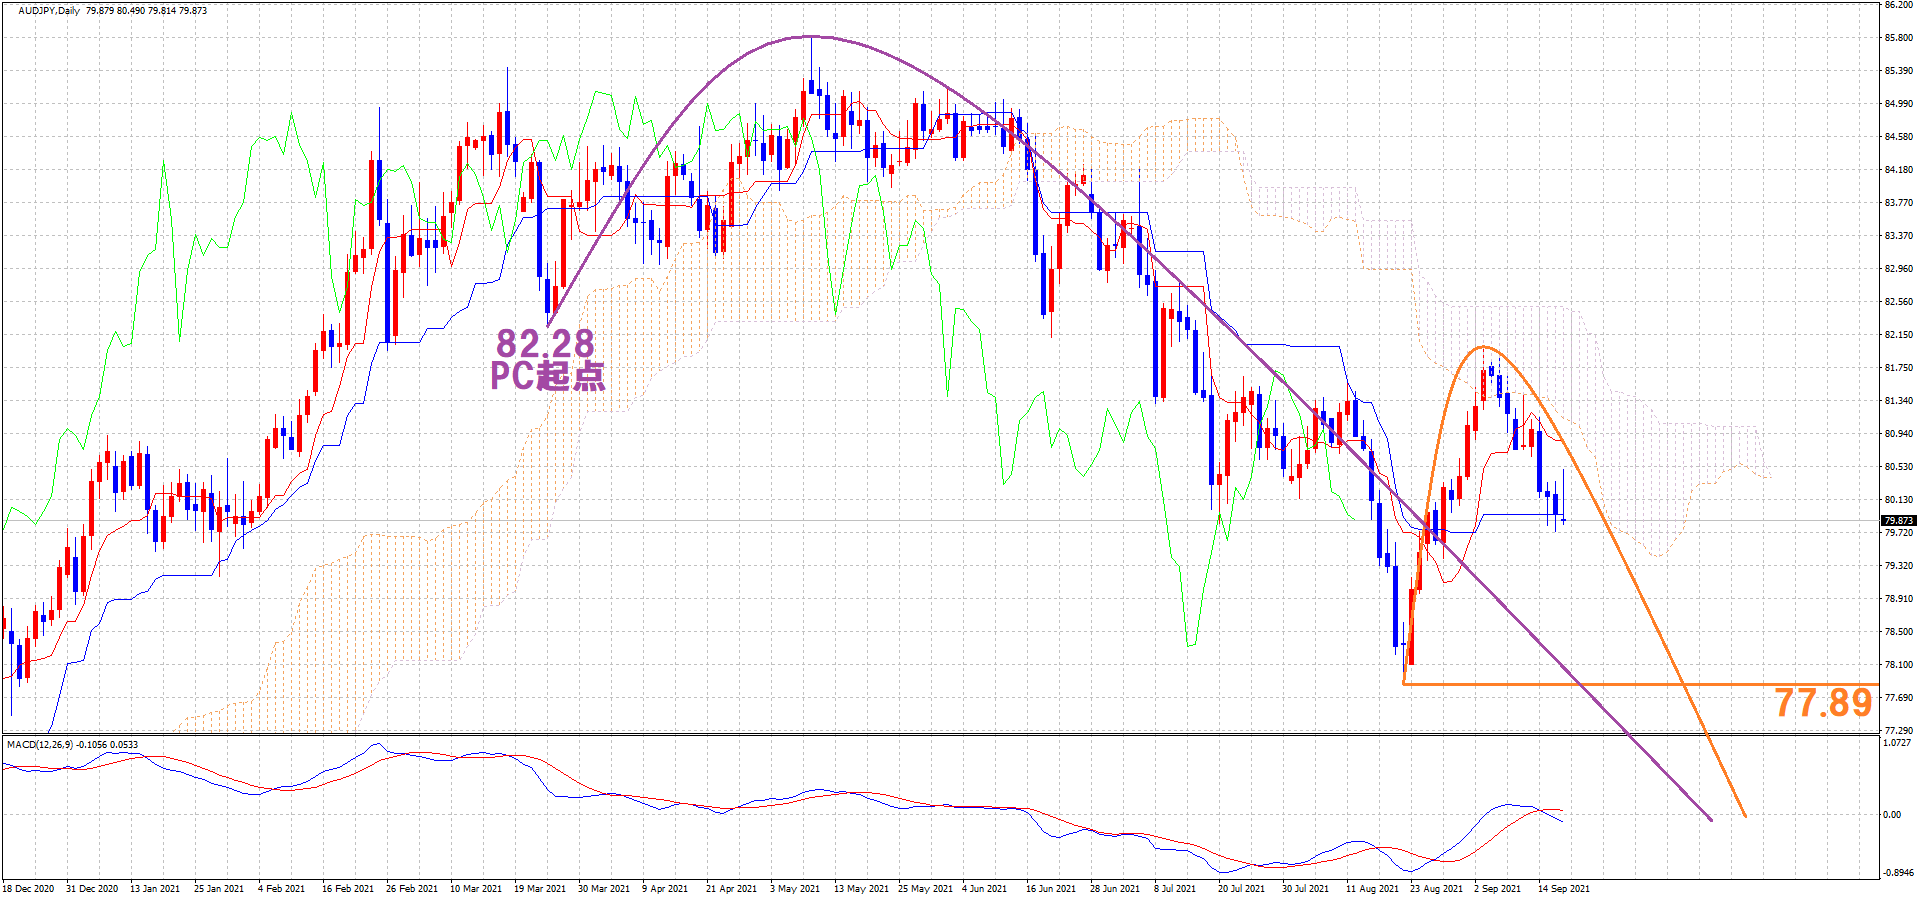Click the current price tag 79.873
Viewport: 1920px width, 900px height.
click(1898, 520)
